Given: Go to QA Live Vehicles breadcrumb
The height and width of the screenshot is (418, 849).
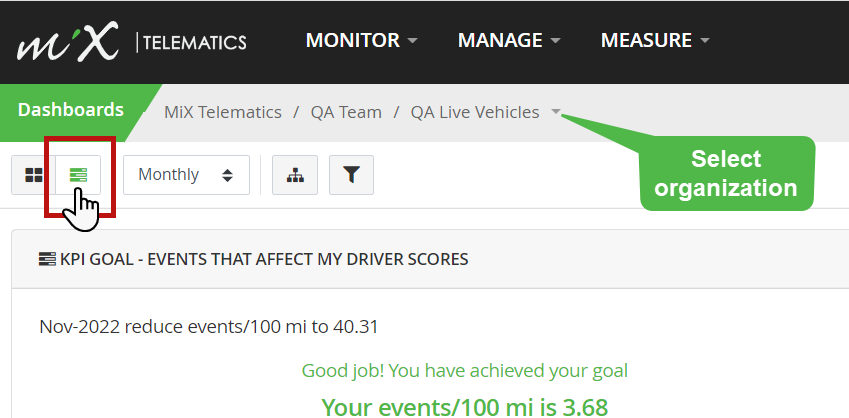Looking at the screenshot, I should pos(475,112).
